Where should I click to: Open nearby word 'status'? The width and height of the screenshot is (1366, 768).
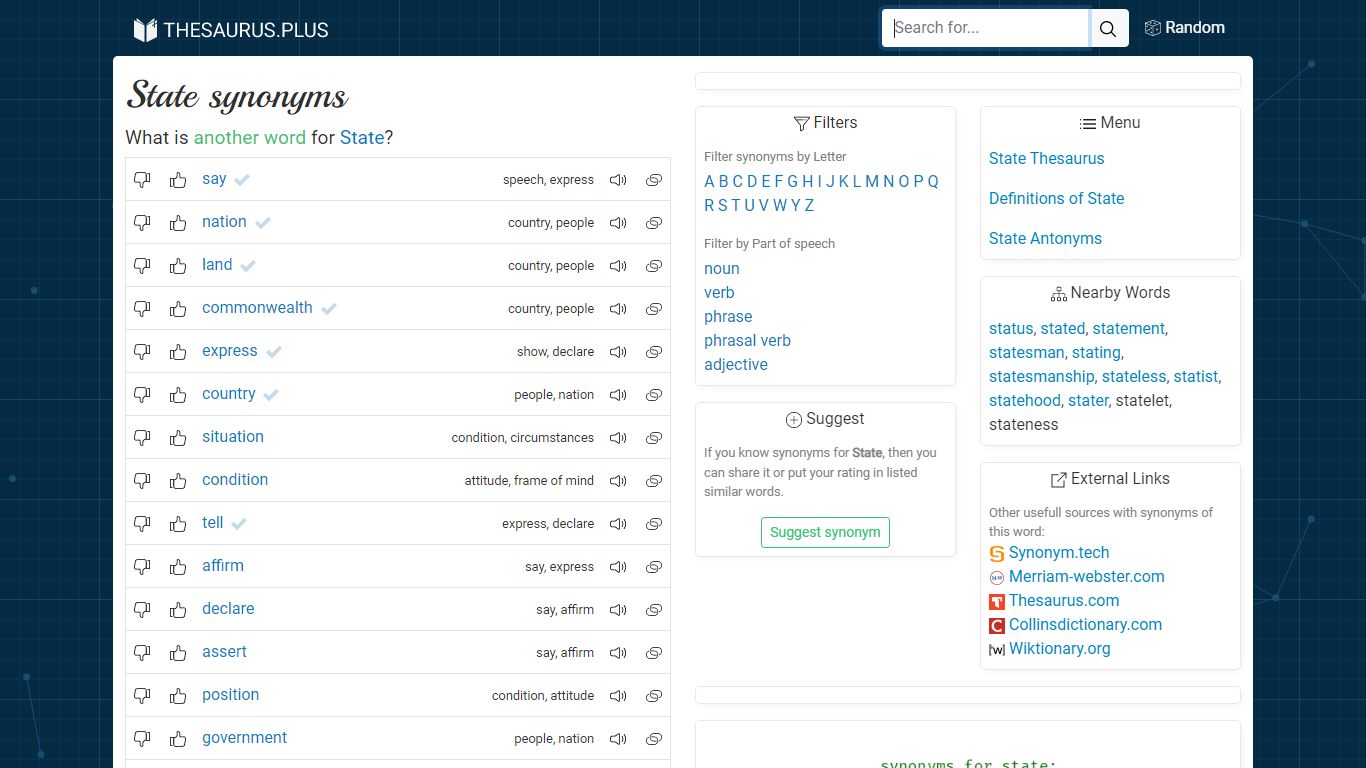pos(1010,329)
